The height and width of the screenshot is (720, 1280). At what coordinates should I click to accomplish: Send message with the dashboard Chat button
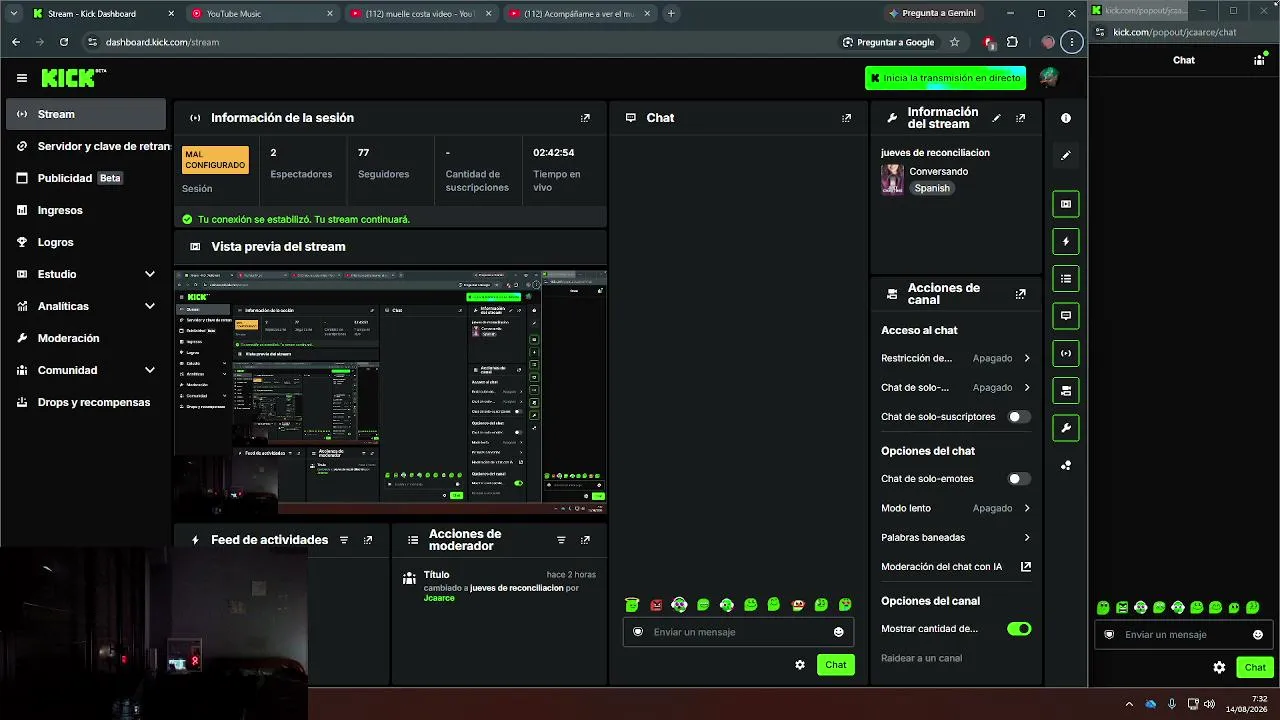(x=836, y=665)
